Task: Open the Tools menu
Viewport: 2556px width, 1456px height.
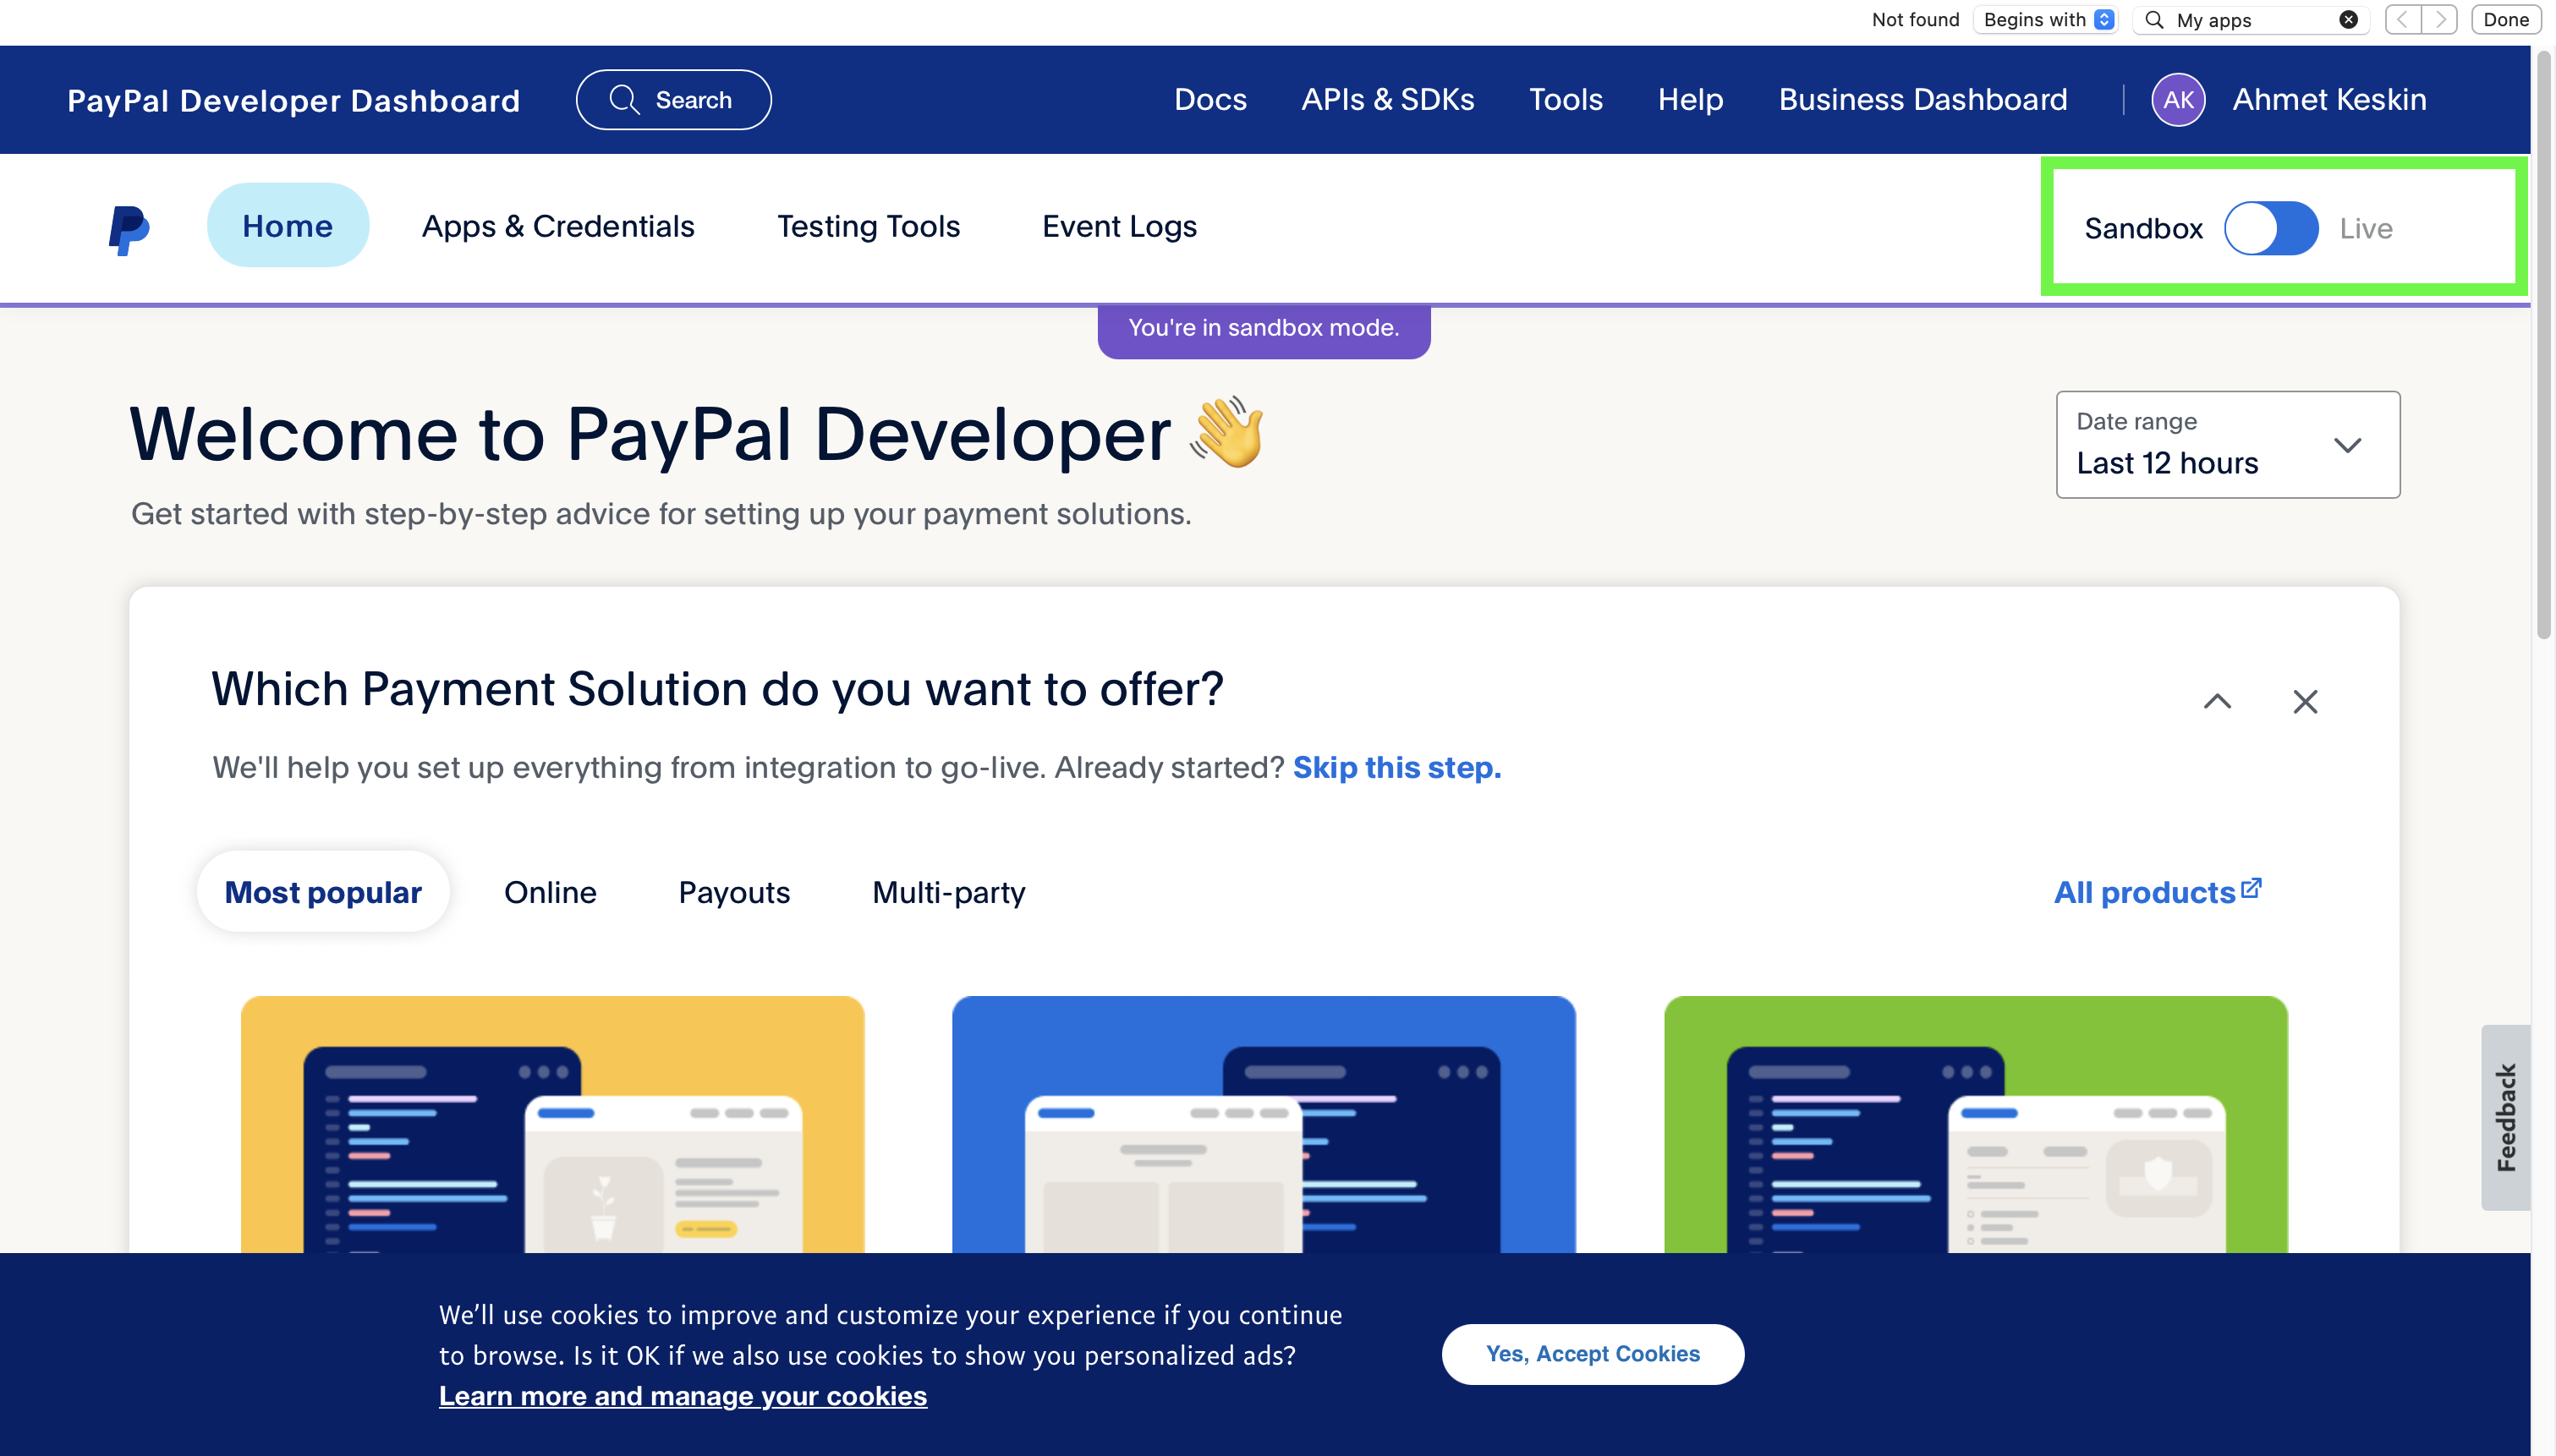Action: coord(1565,100)
